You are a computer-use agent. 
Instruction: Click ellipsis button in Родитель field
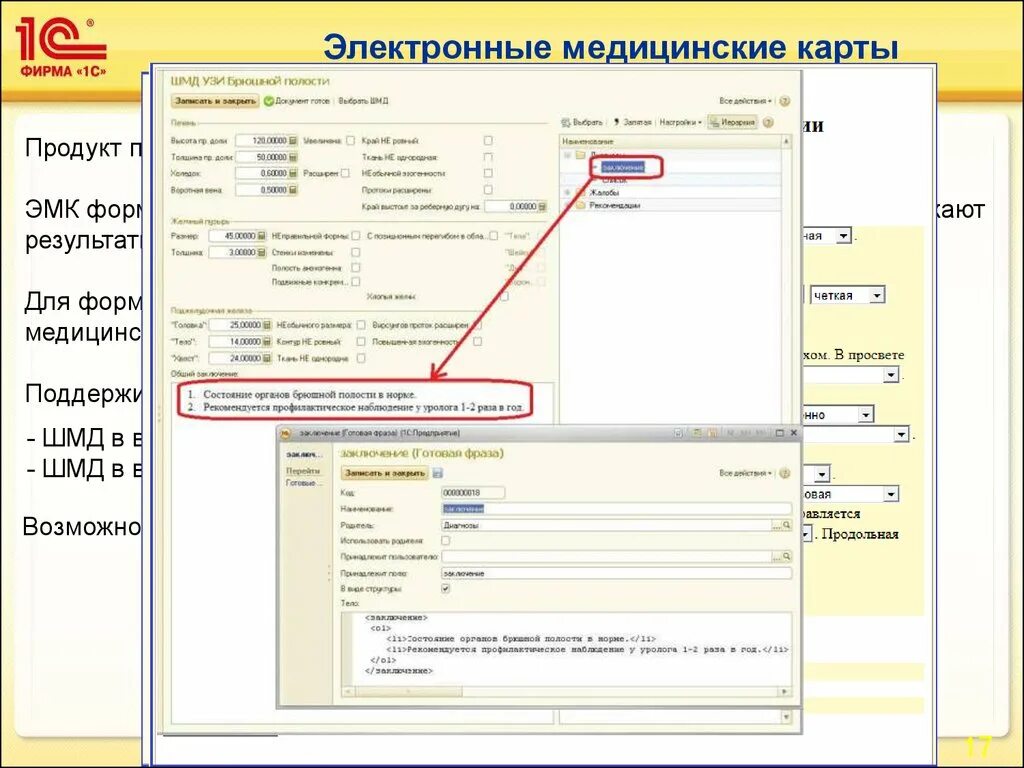[x=776, y=525]
